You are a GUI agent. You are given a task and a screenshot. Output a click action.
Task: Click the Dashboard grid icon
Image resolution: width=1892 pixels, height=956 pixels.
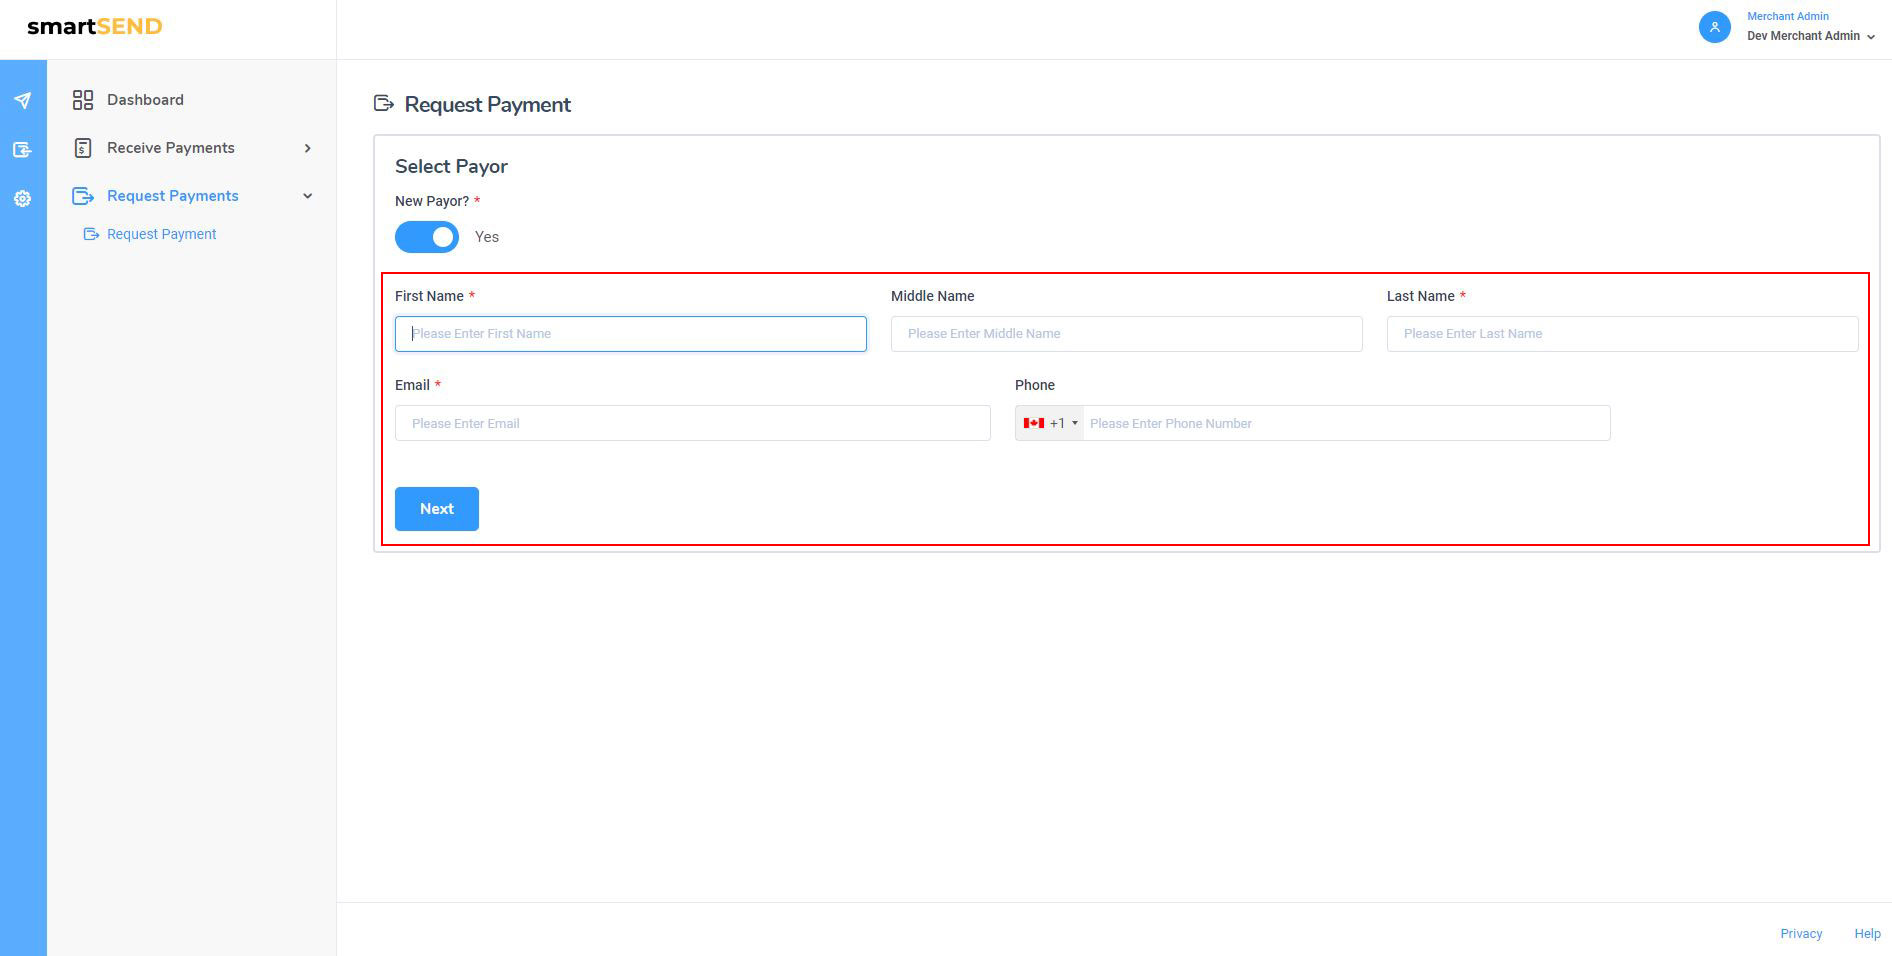pos(83,100)
